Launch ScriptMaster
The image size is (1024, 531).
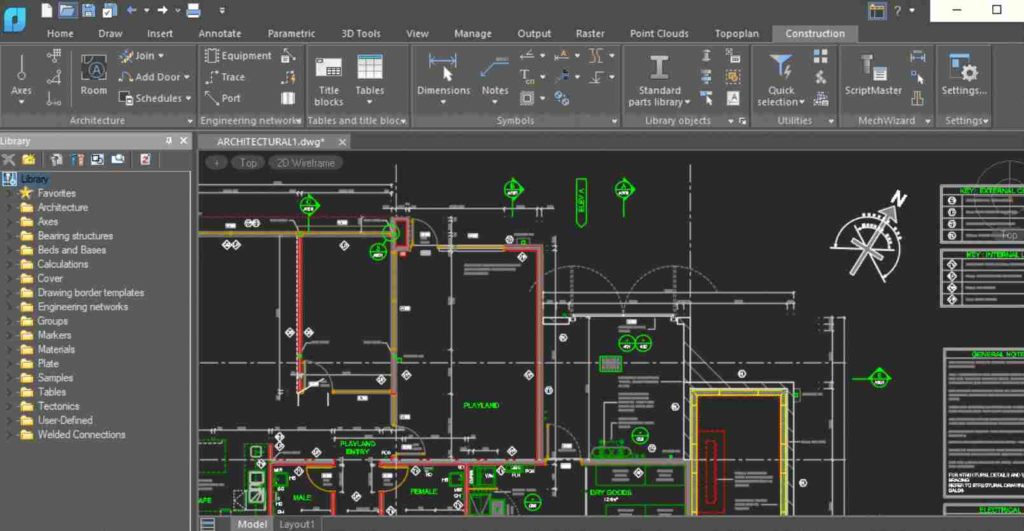(873, 75)
